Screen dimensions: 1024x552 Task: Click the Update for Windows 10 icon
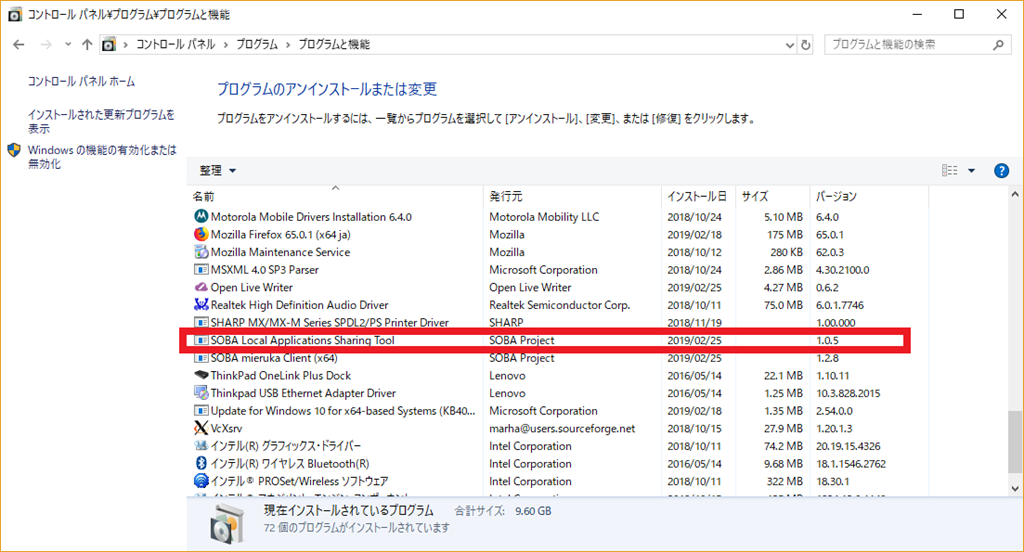click(201, 410)
